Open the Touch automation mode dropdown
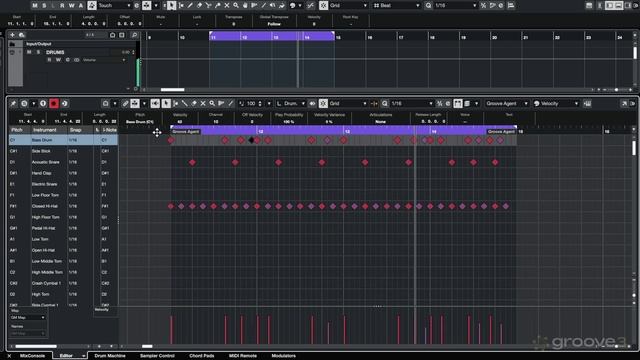This screenshot has width=640, height=360. coord(113,5)
